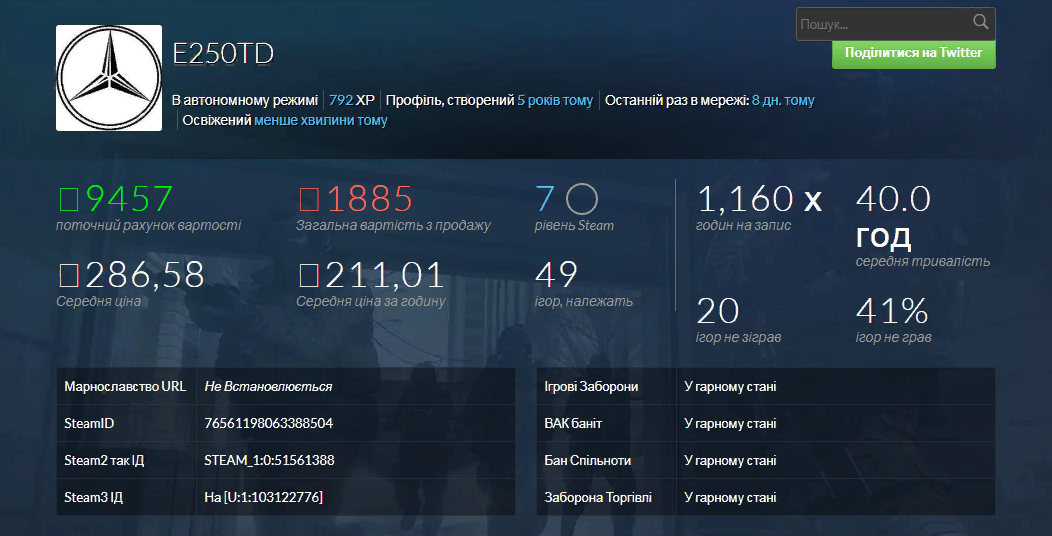Click the 20 games not played value
The height and width of the screenshot is (536, 1052).
[x=718, y=311]
